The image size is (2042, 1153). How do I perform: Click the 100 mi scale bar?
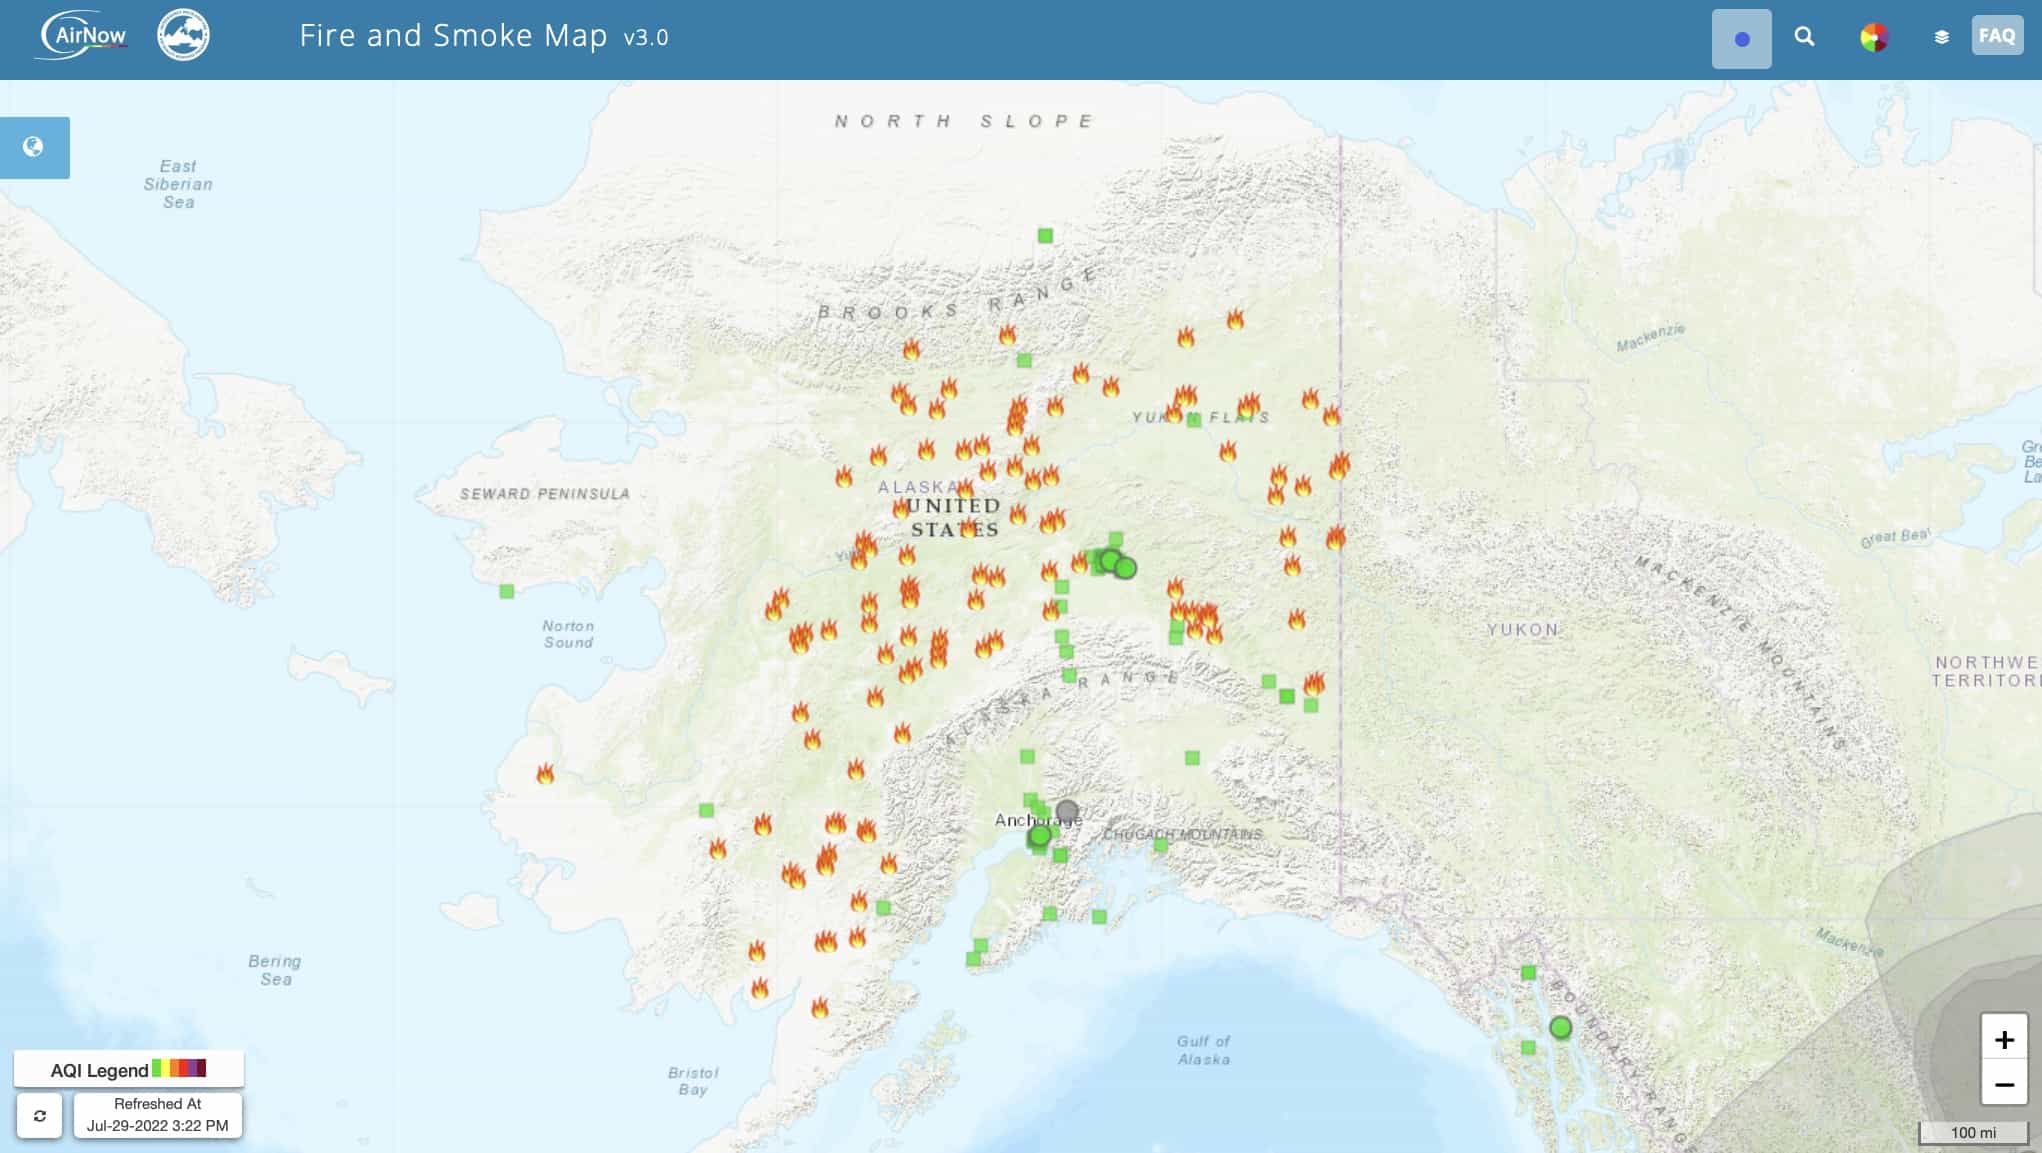(1973, 1133)
